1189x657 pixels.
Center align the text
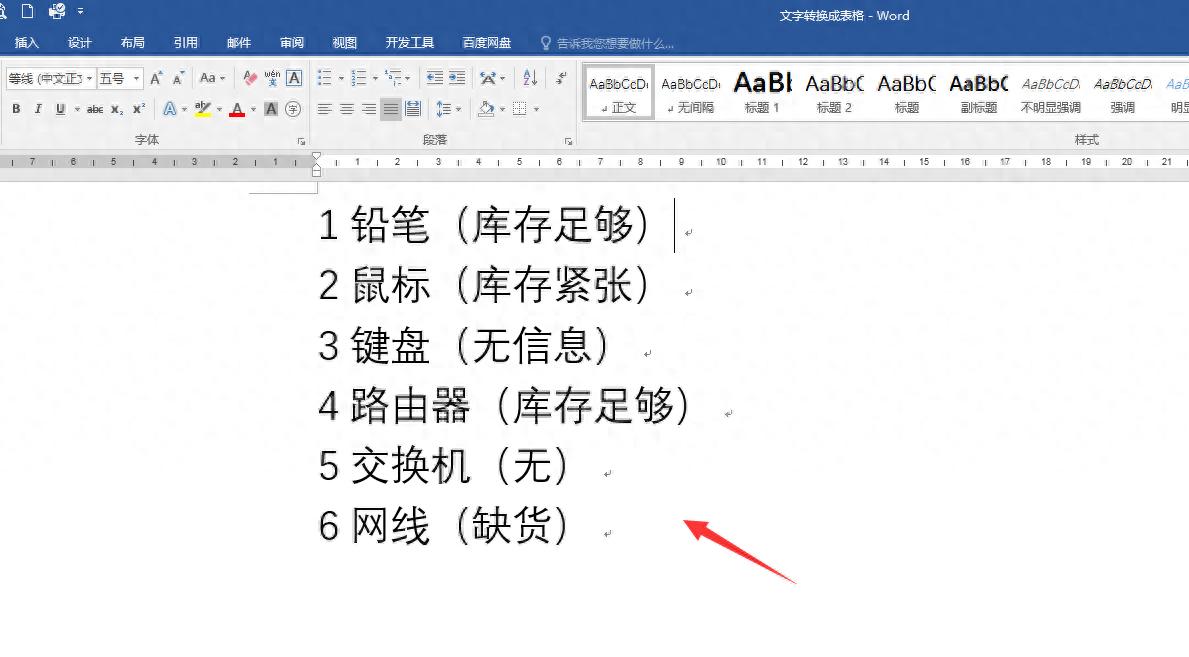click(x=347, y=109)
